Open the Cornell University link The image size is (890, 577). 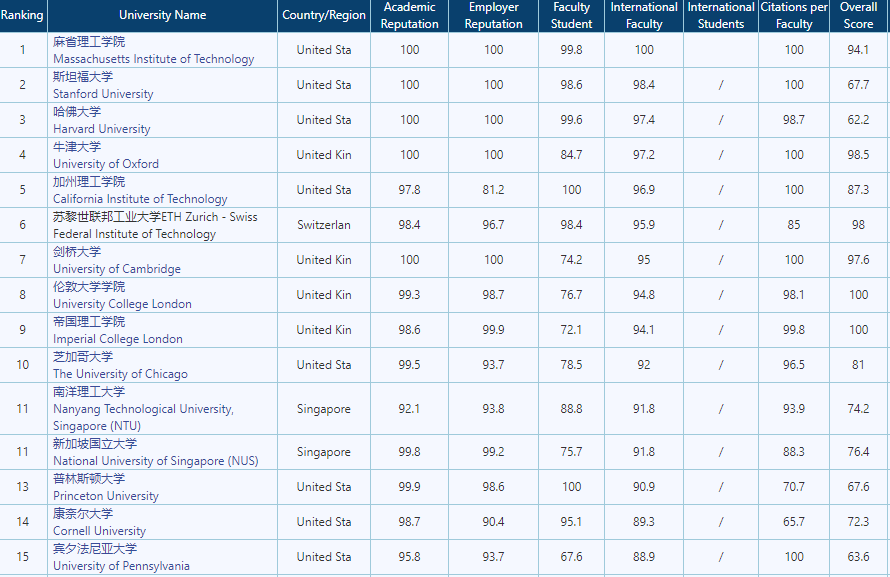pos(99,531)
